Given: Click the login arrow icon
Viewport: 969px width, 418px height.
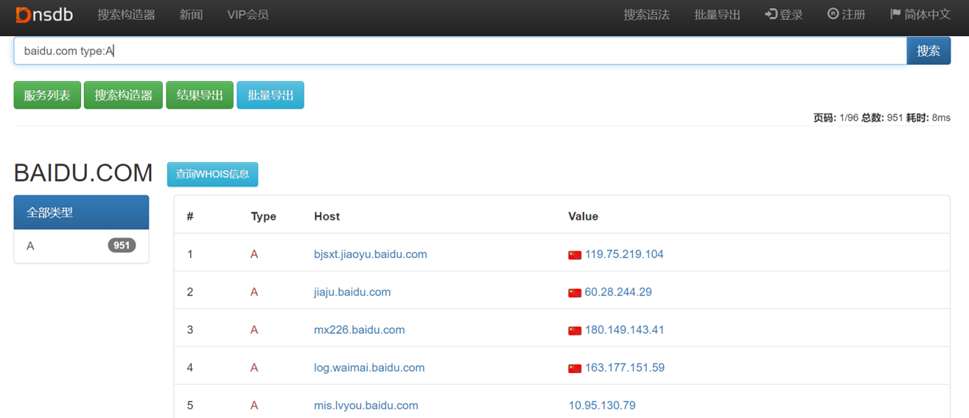Looking at the screenshot, I should 771,14.
